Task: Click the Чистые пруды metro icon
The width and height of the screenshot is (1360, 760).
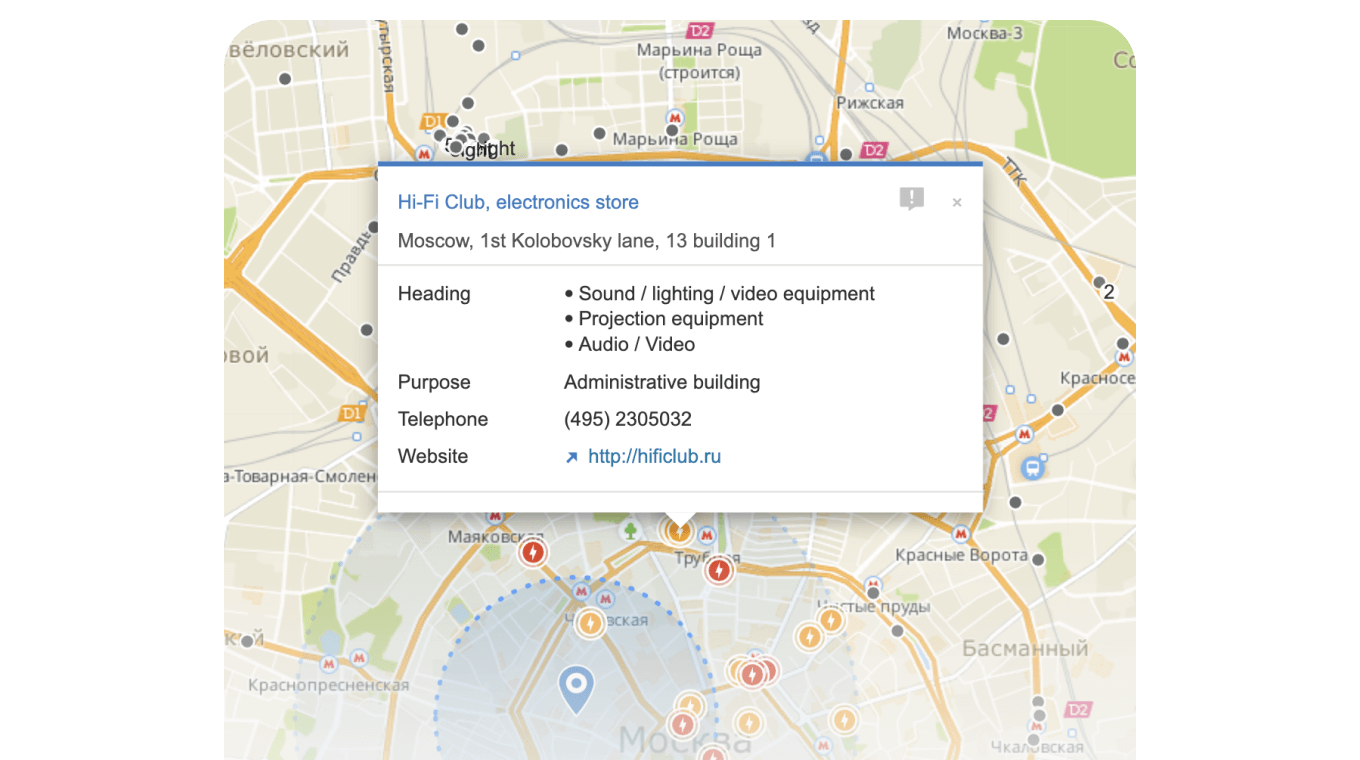Action: point(873,586)
